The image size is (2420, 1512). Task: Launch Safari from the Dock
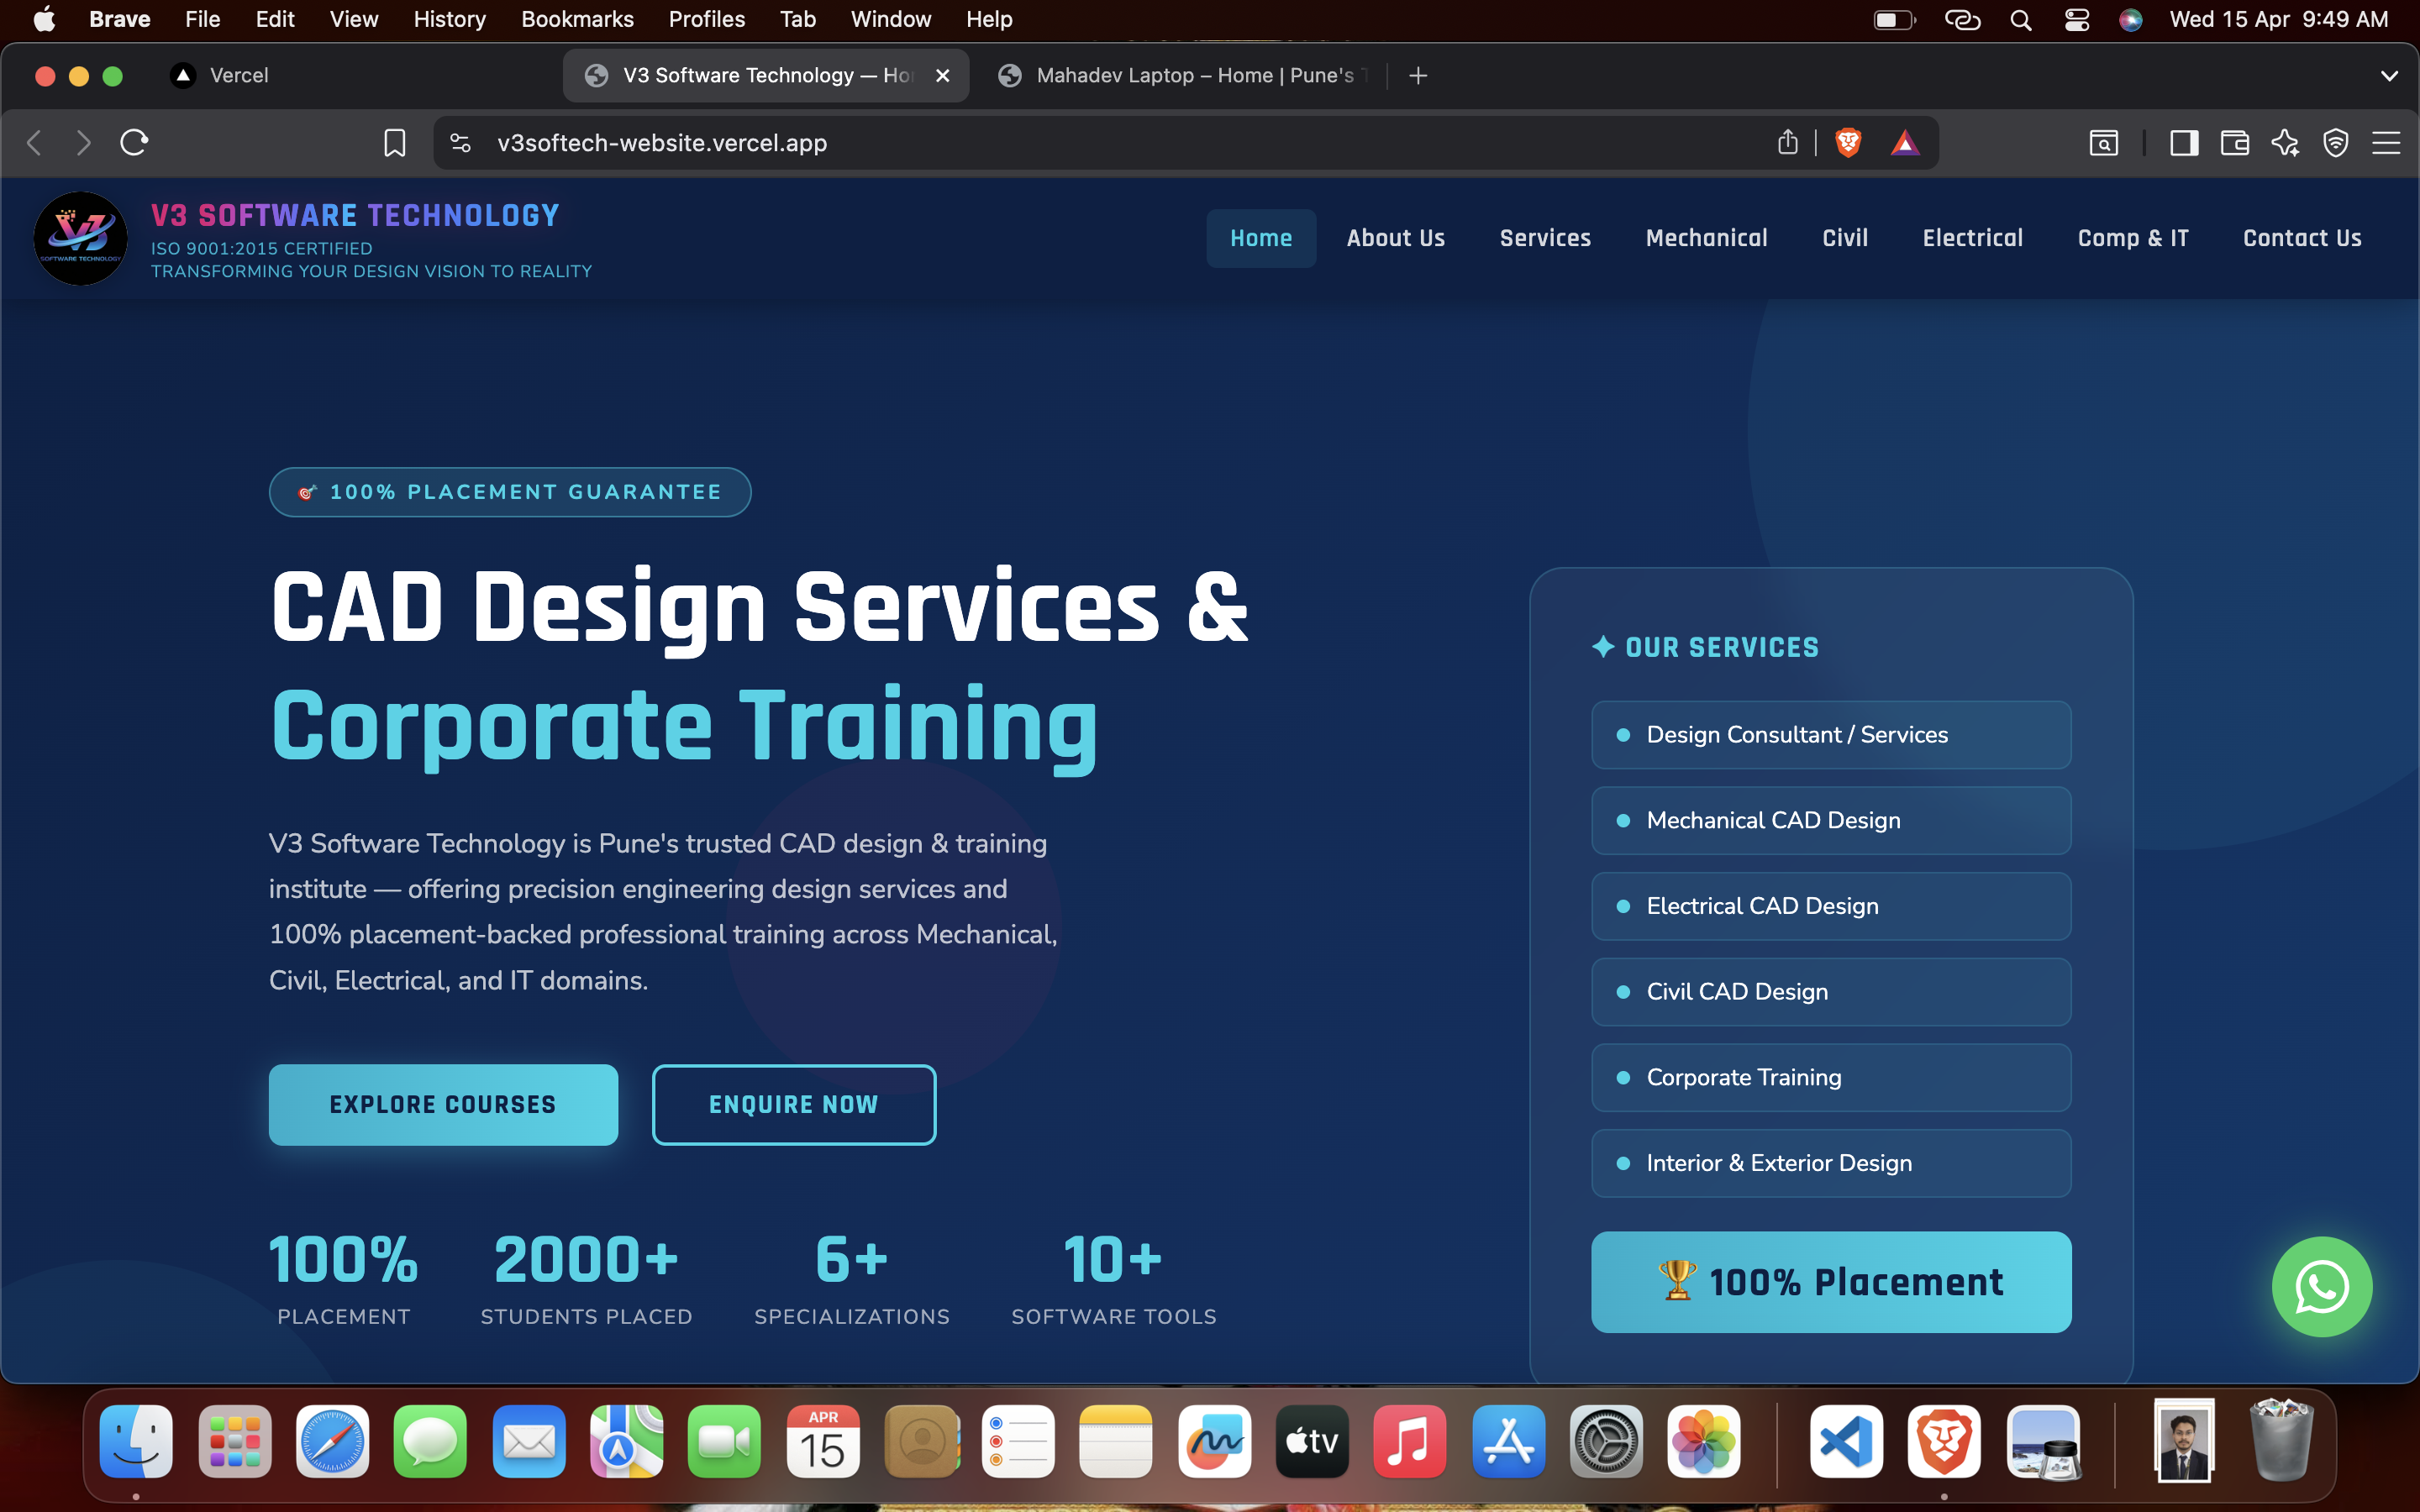333,1441
